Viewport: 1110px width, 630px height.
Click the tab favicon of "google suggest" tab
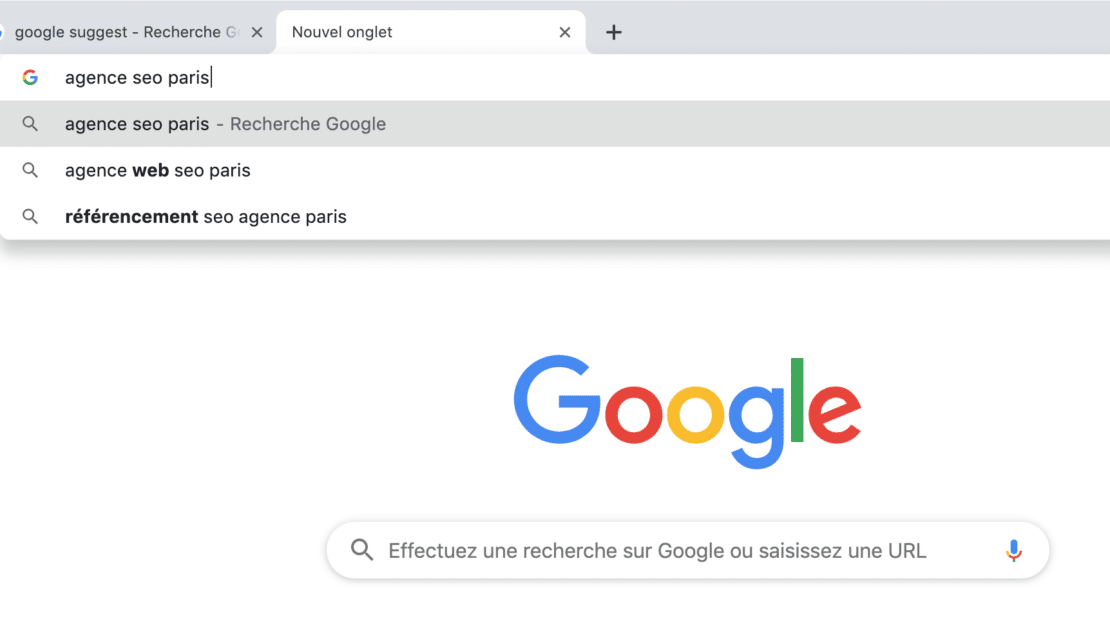[2, 32]
